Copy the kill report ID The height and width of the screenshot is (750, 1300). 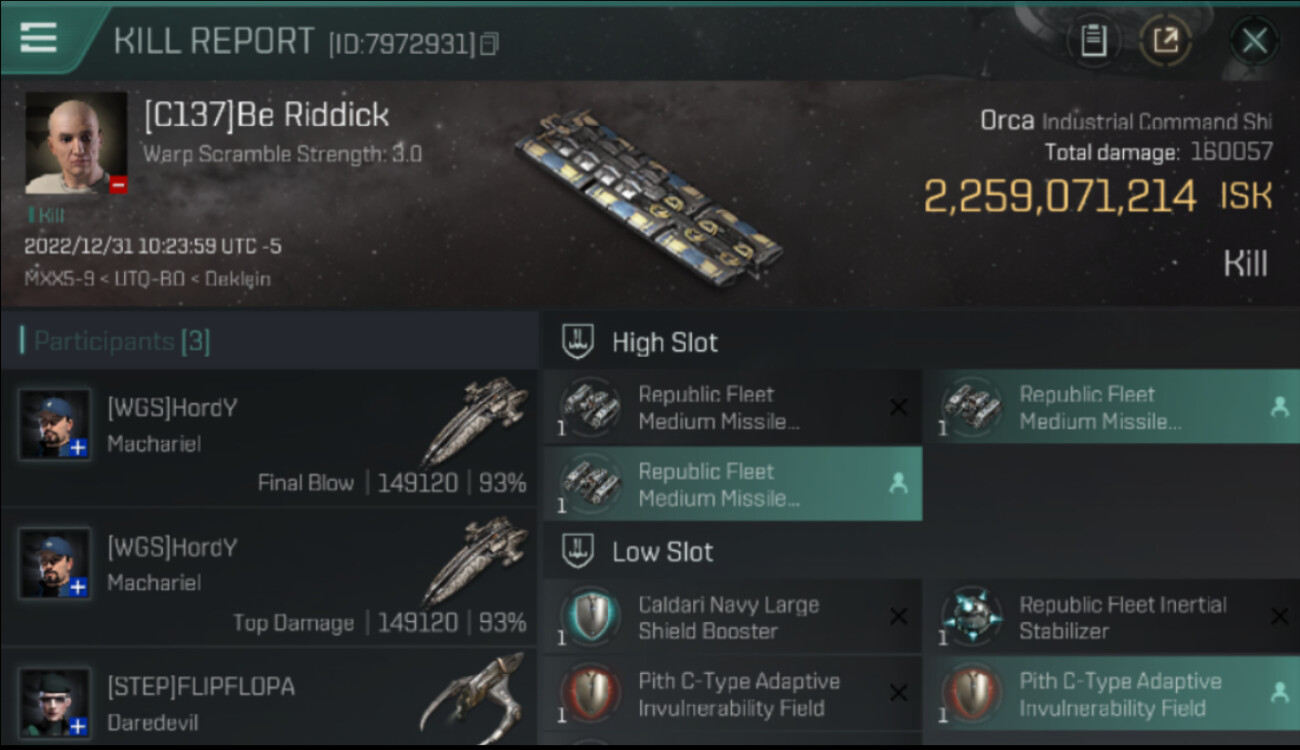489,44
